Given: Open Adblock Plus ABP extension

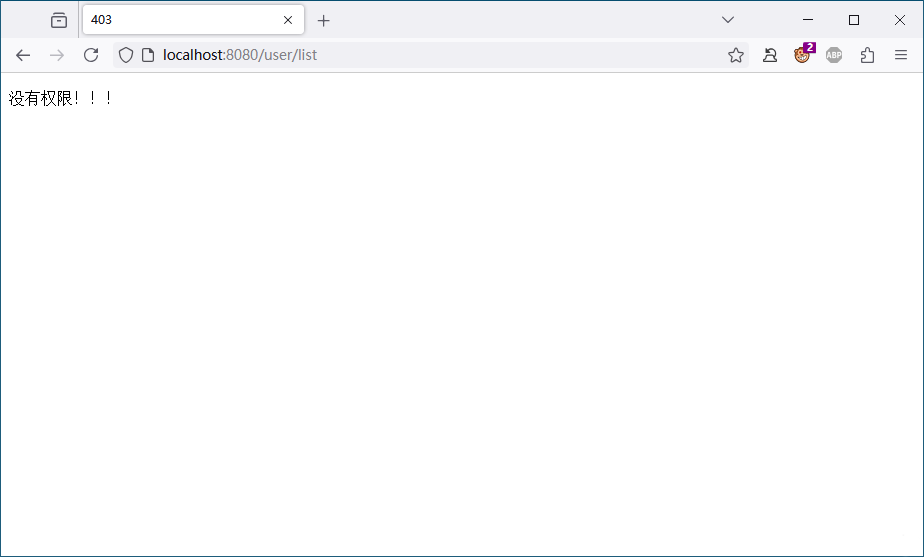Looking at the screenshot, I should 834,55.
